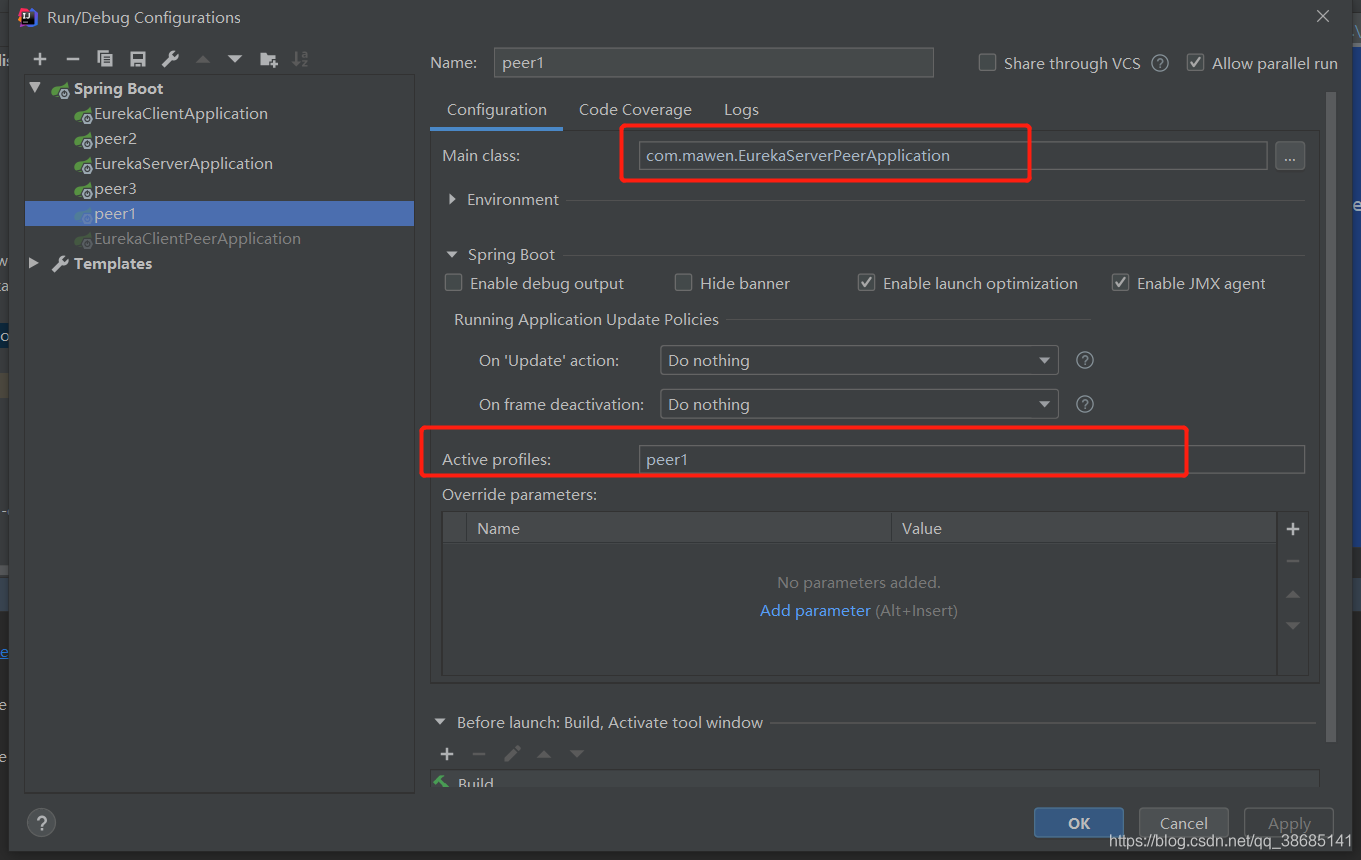1361x860 pixels.
Task: Collapse the Spring Boot tree node
Action: (35, 88)
